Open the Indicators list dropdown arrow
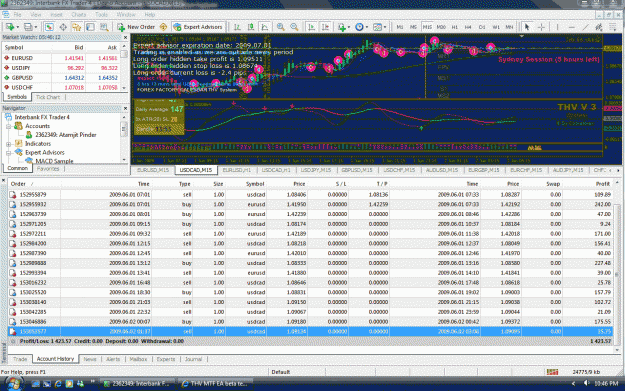Image resolution: width=625 pixels, height=391 pixels. tap(349, 28)
